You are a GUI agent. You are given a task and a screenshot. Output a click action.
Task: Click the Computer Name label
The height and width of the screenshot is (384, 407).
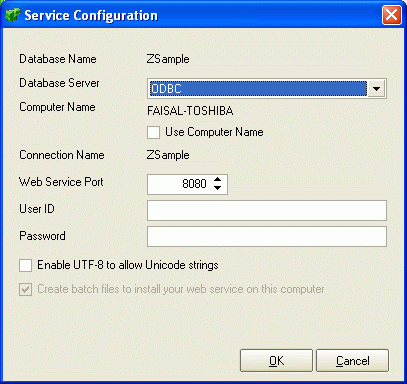click(x=57, y=107)
